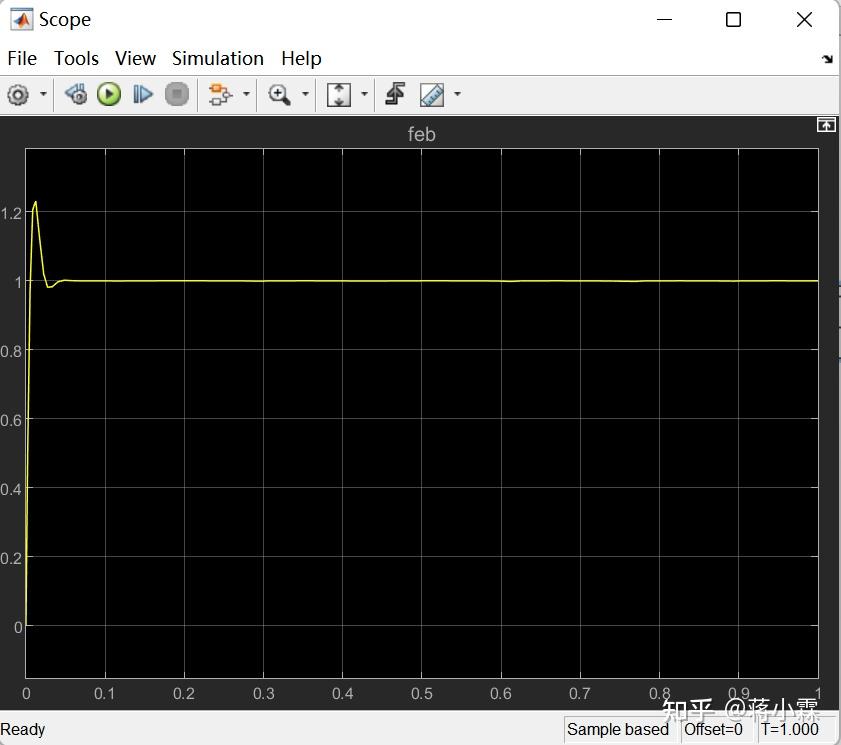841x745 pixels.
Task: Click the grayed-out Stop simulation icon
Action: pyautogui.click(x=174, y=94)
